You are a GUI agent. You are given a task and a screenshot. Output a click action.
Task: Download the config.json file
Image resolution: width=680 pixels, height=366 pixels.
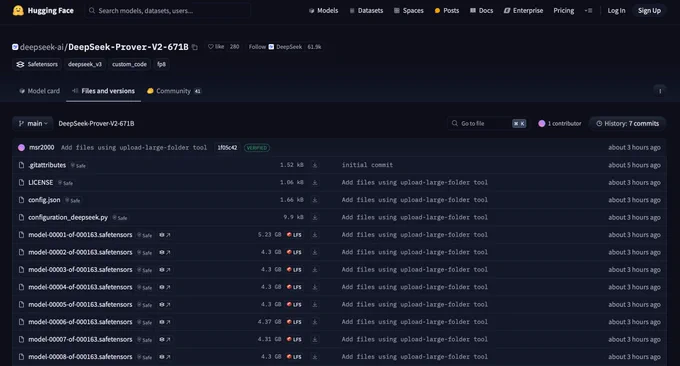click(315, 200)
